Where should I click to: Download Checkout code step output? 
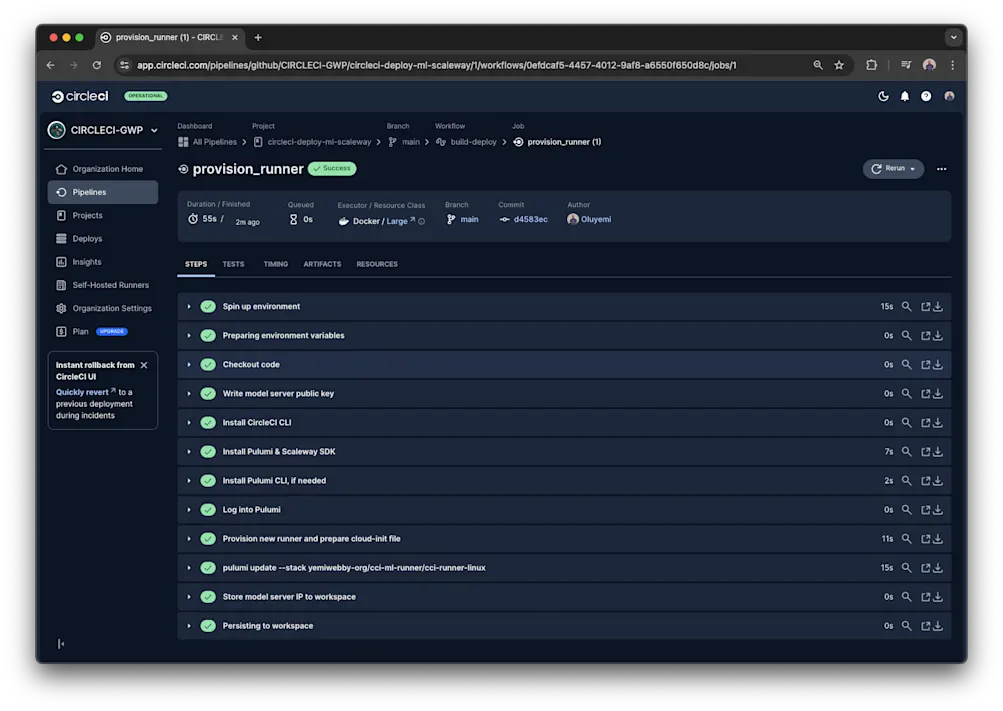938,364
